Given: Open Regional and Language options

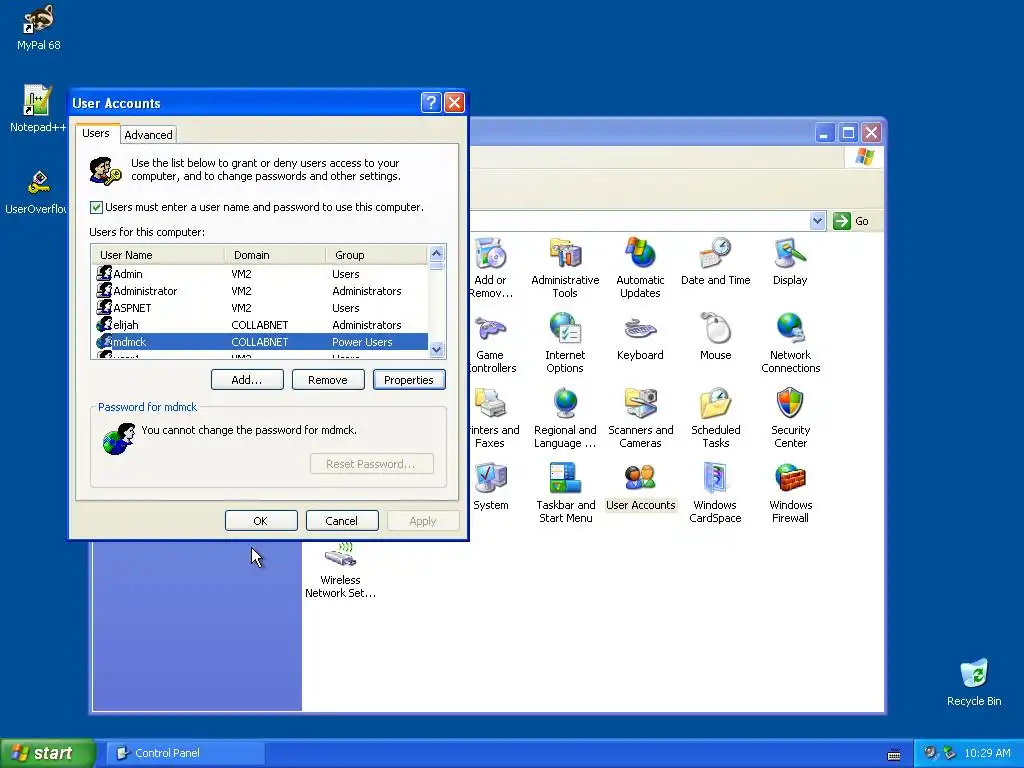Looking at the screenshot, I should (565, 418).
